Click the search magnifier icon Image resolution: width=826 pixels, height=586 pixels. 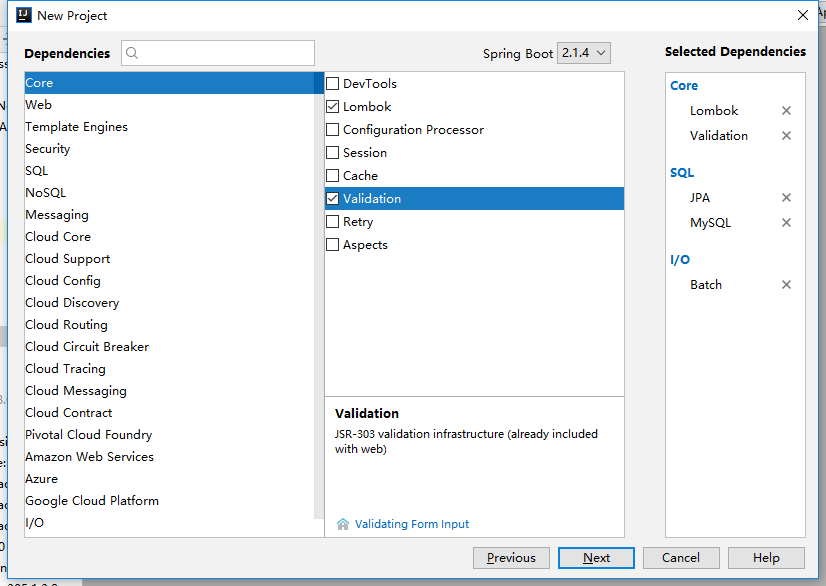(x=132, y=53)
